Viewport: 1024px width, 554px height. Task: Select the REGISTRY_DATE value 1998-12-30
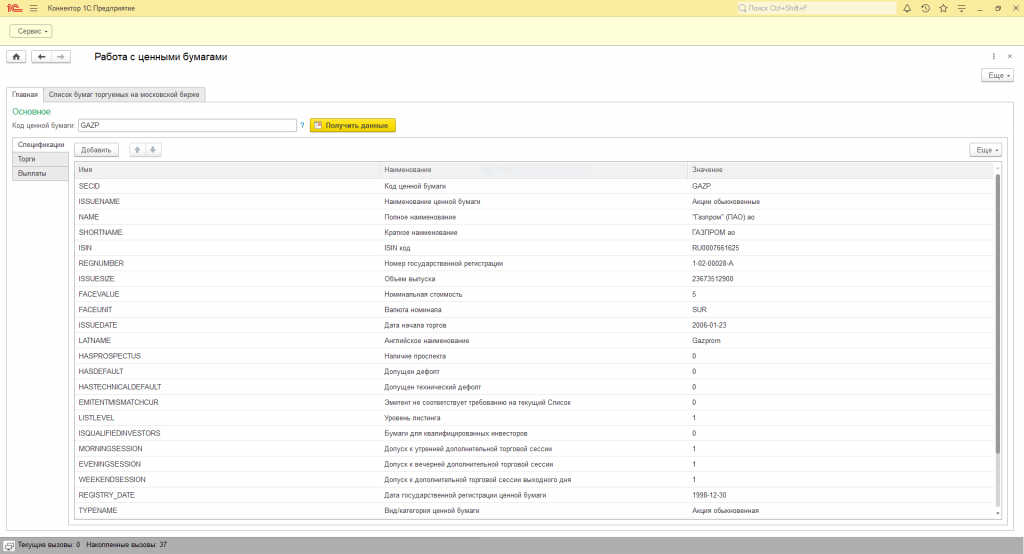tap(840, 495)
